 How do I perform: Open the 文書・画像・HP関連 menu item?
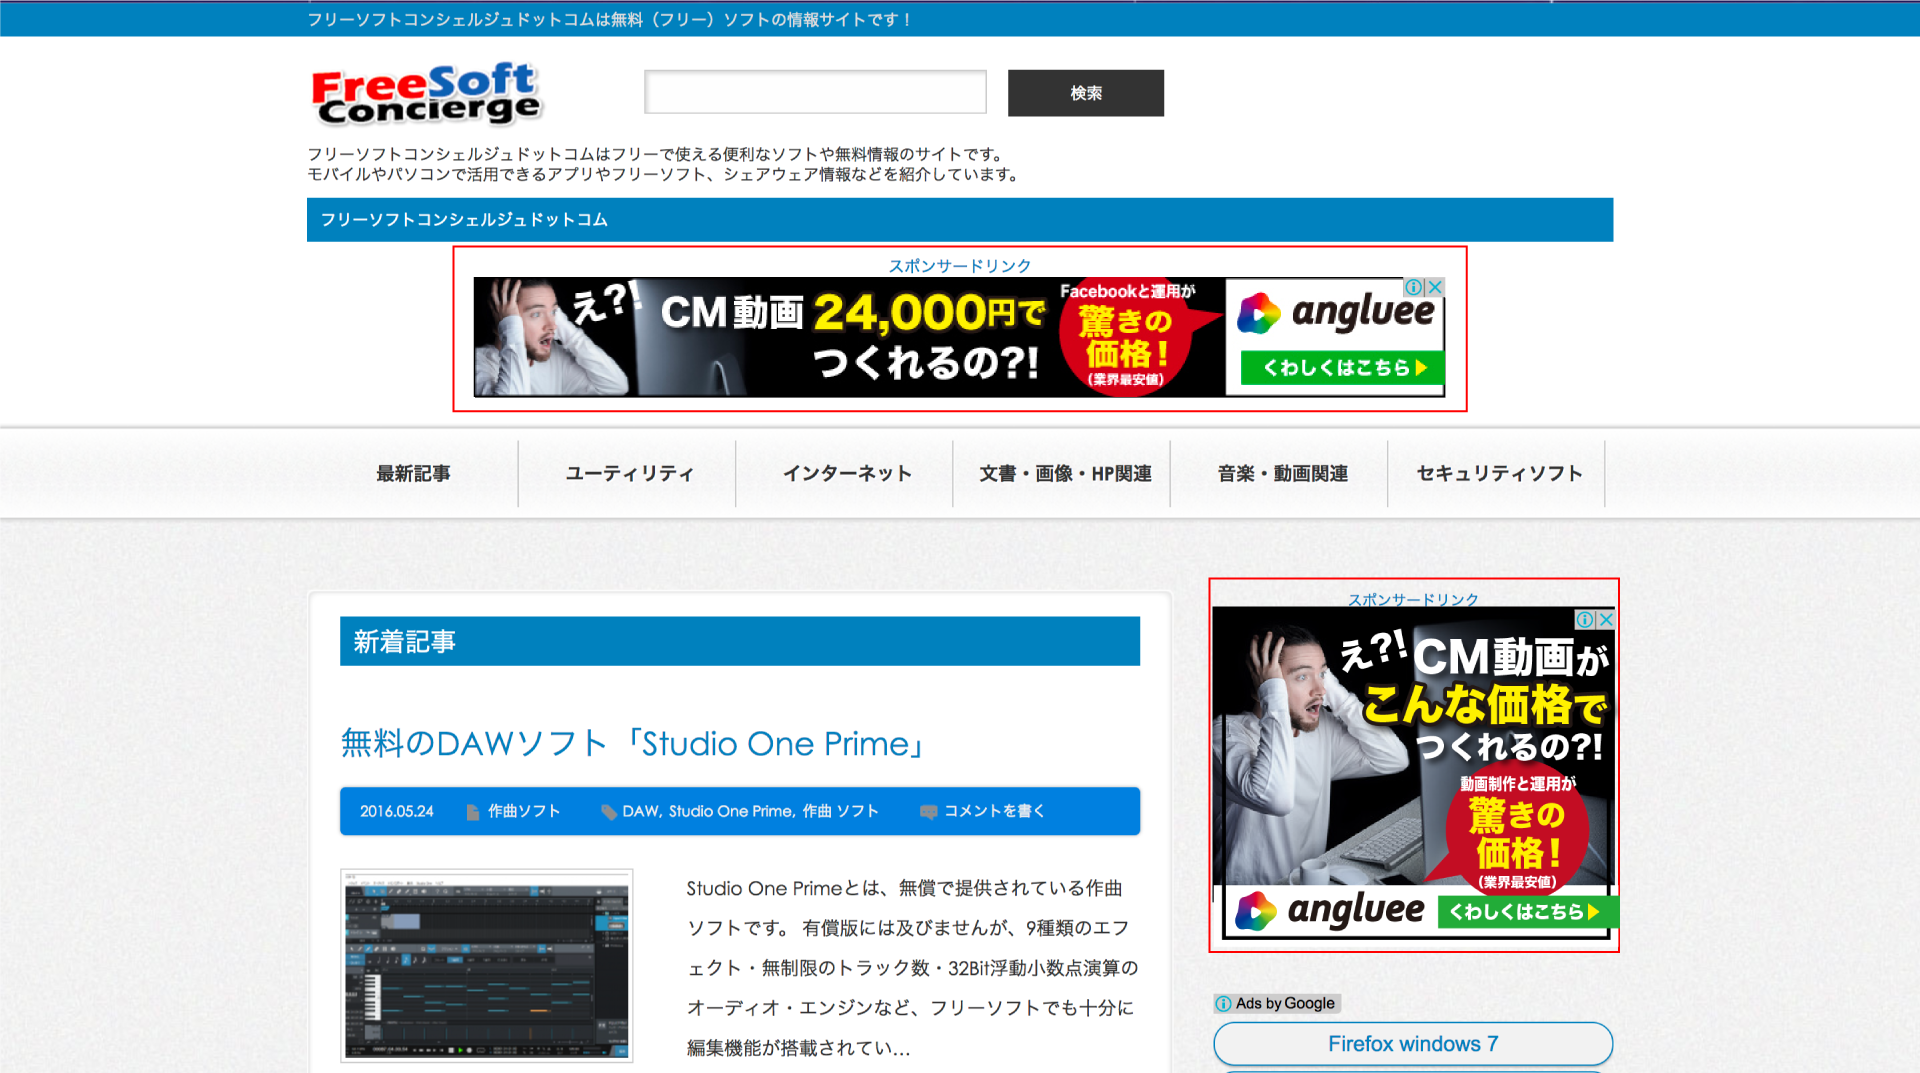click(1065, 474)
